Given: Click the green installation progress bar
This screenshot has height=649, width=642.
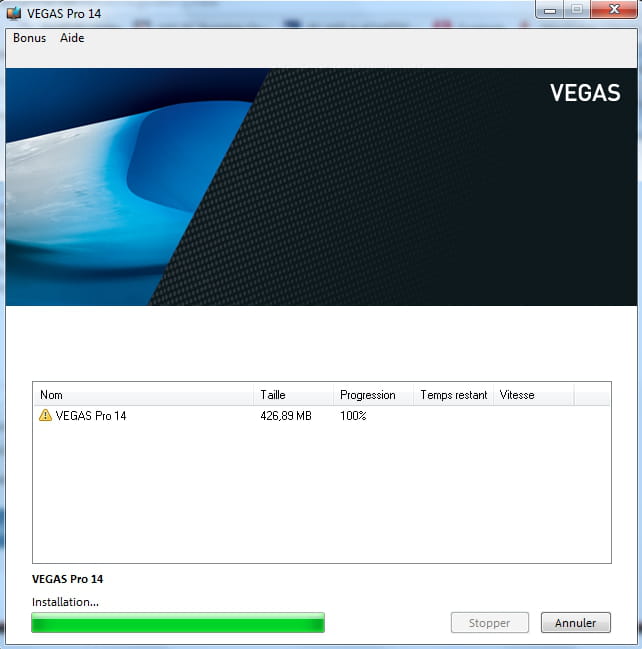Looking at the screenshot, I should click(178, 623).
